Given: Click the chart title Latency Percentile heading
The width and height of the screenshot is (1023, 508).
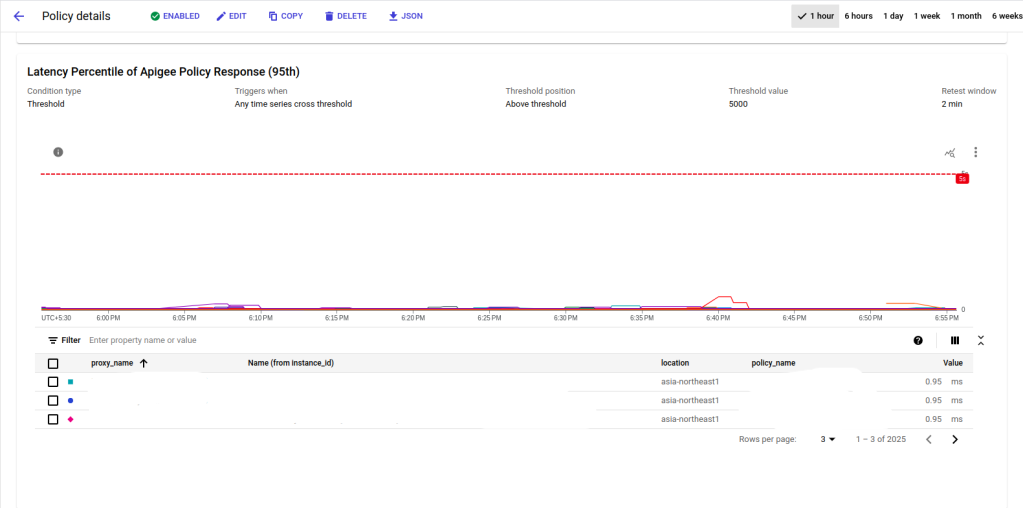Looking at the screenshot, I should [x=163, y=72].
